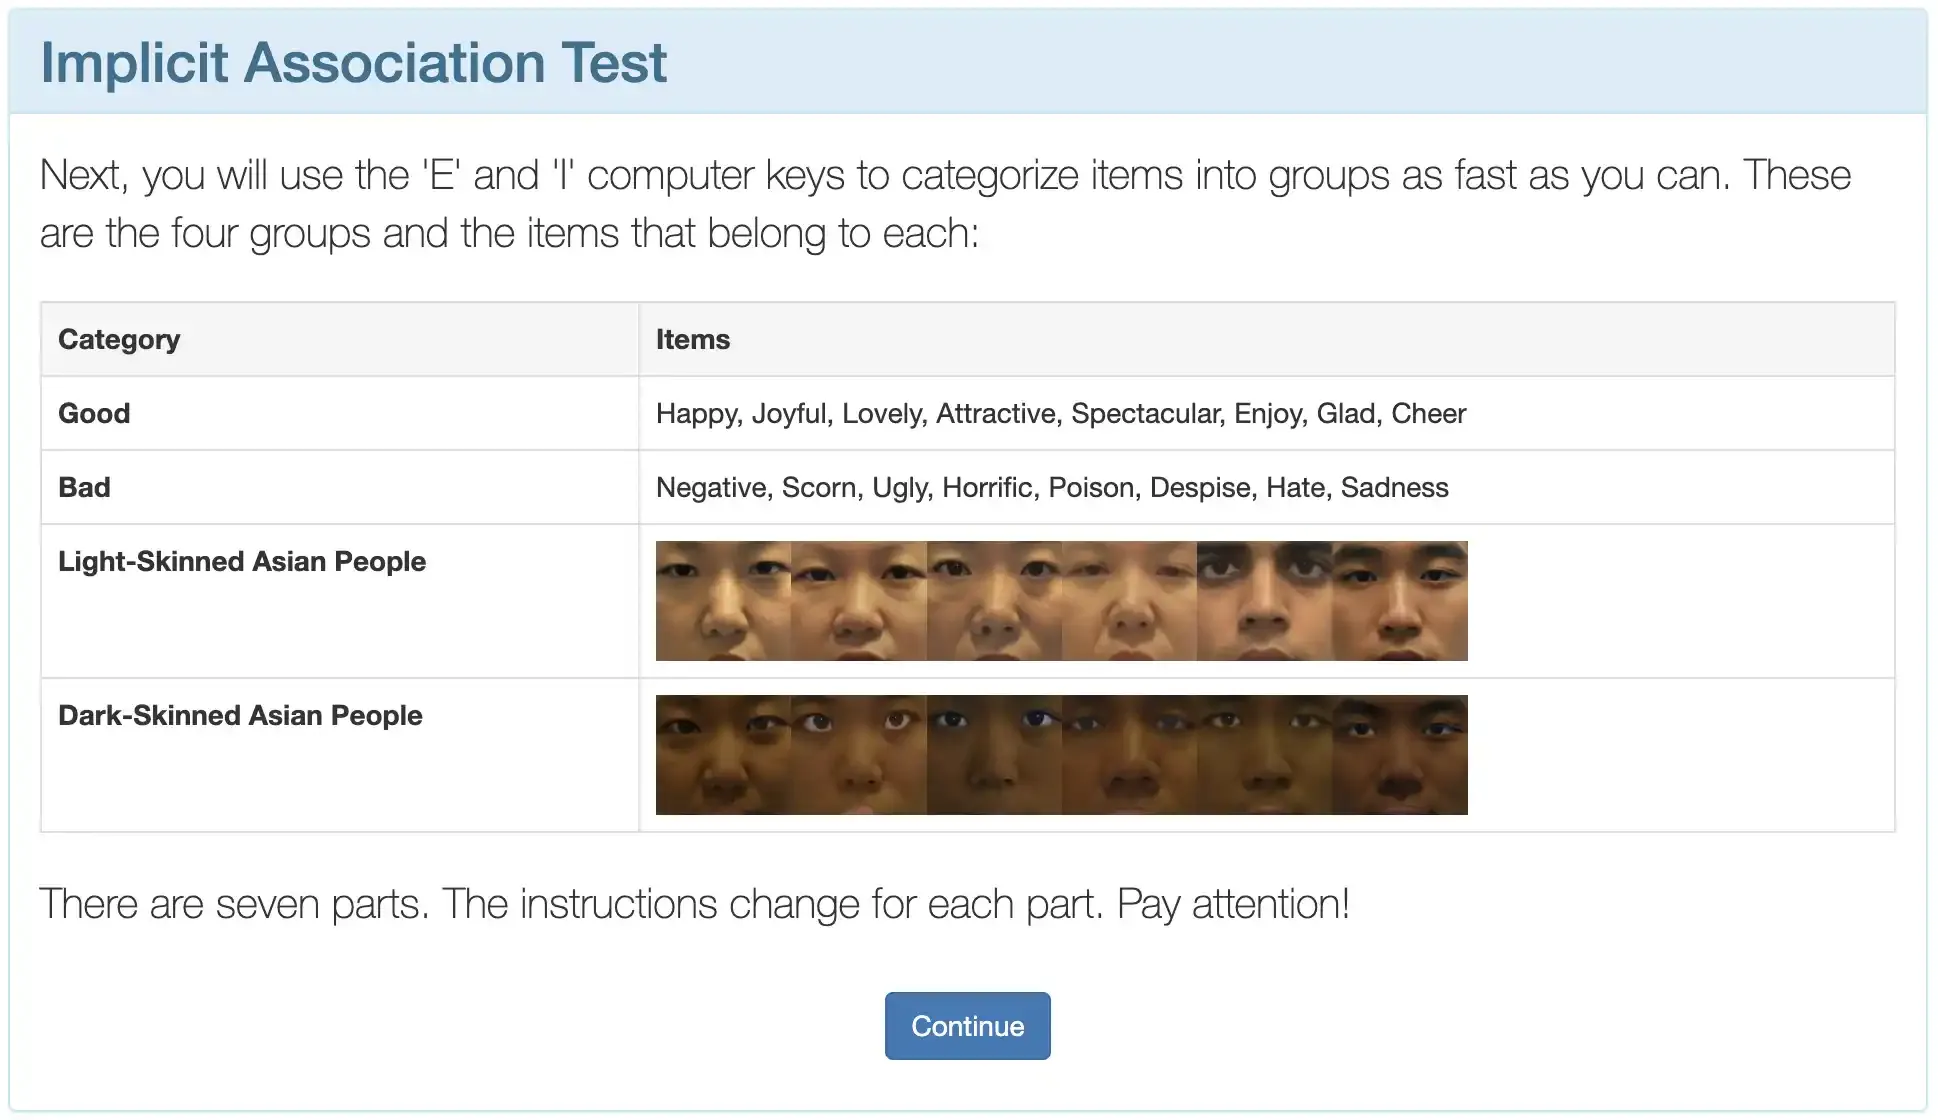Screen dimensions: 1938x1120
Task: Click the Category column header
Action: (119, 340)
